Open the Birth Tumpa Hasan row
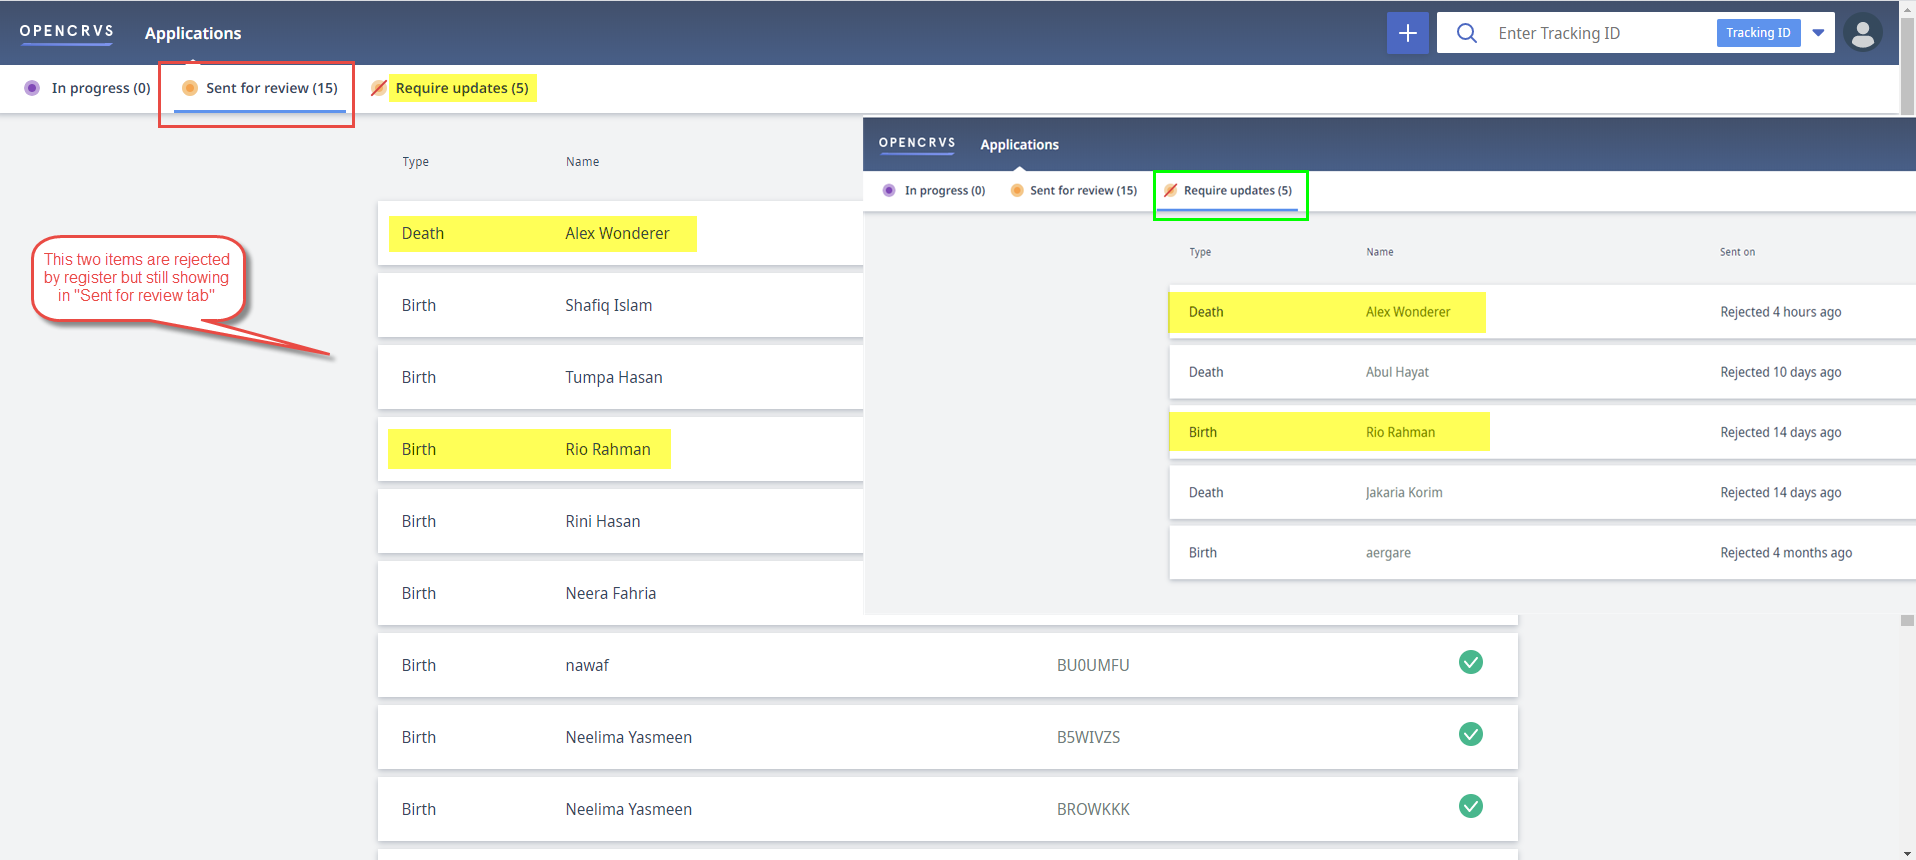Screen dimensions: 1916x860 (620, 377)
